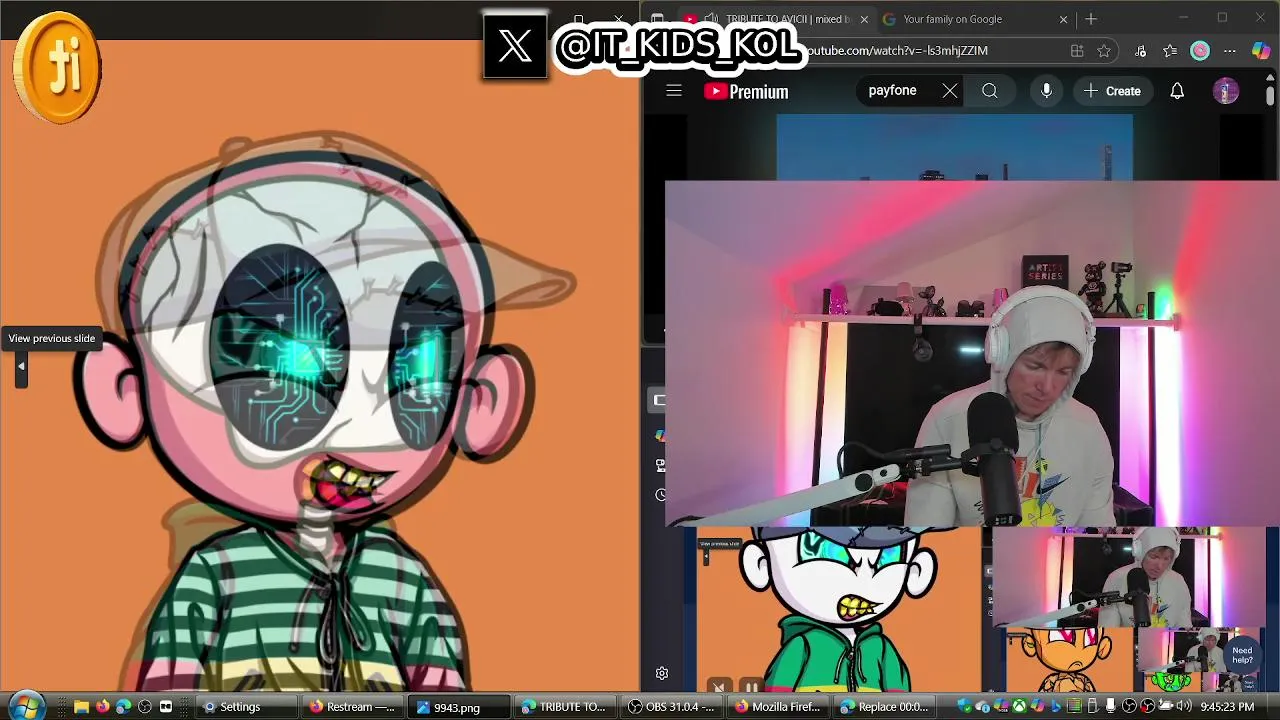Open the Windows Start orb

(25, 706)
